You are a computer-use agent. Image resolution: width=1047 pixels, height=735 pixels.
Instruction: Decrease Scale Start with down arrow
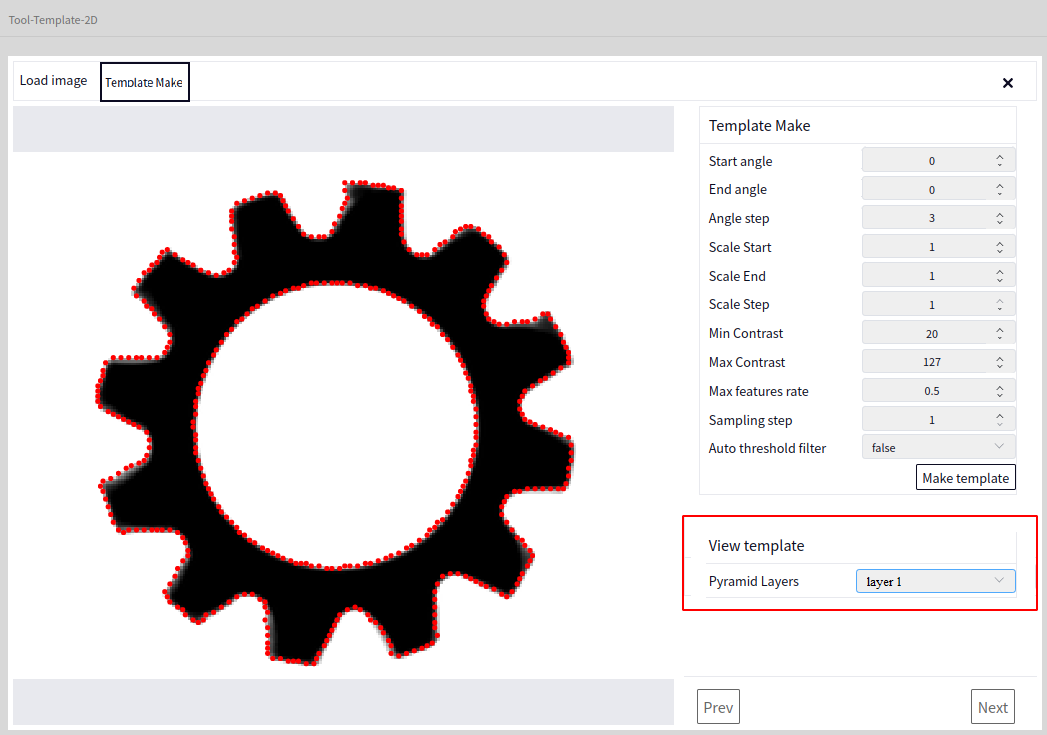pyautogui.click(x=1000, y=250)
